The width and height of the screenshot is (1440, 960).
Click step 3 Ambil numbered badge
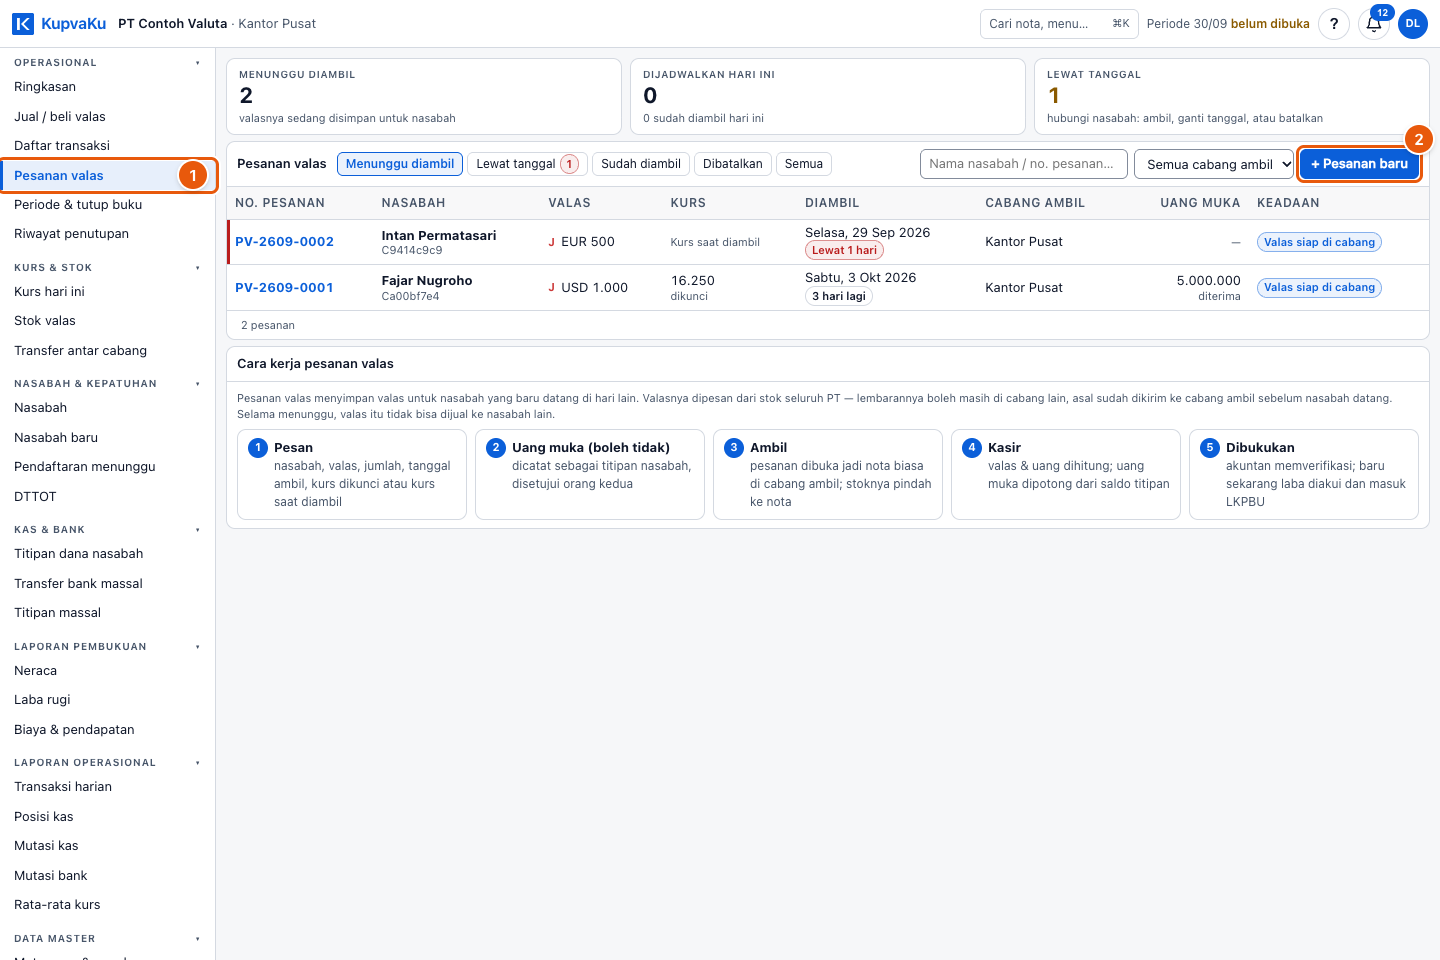click(x=734, y=447)
